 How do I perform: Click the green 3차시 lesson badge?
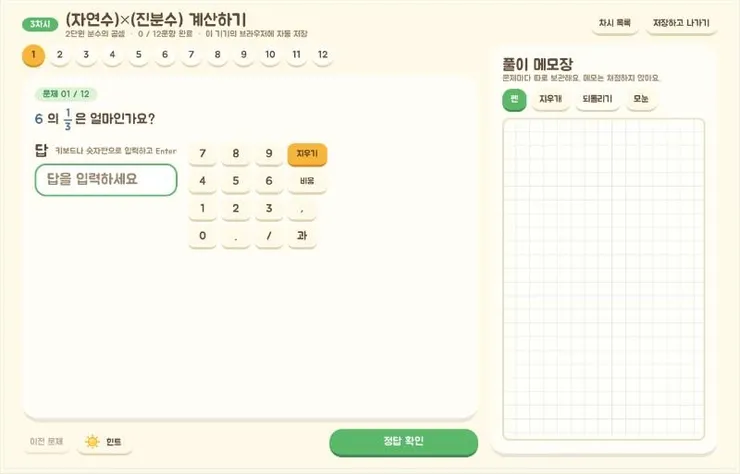[x=40, y=25]
